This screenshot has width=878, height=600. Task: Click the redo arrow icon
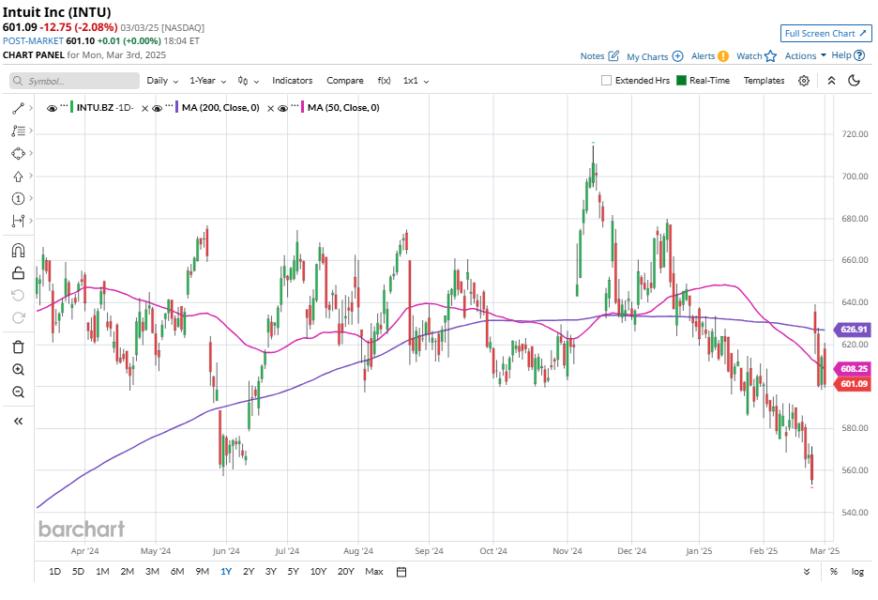18,318
